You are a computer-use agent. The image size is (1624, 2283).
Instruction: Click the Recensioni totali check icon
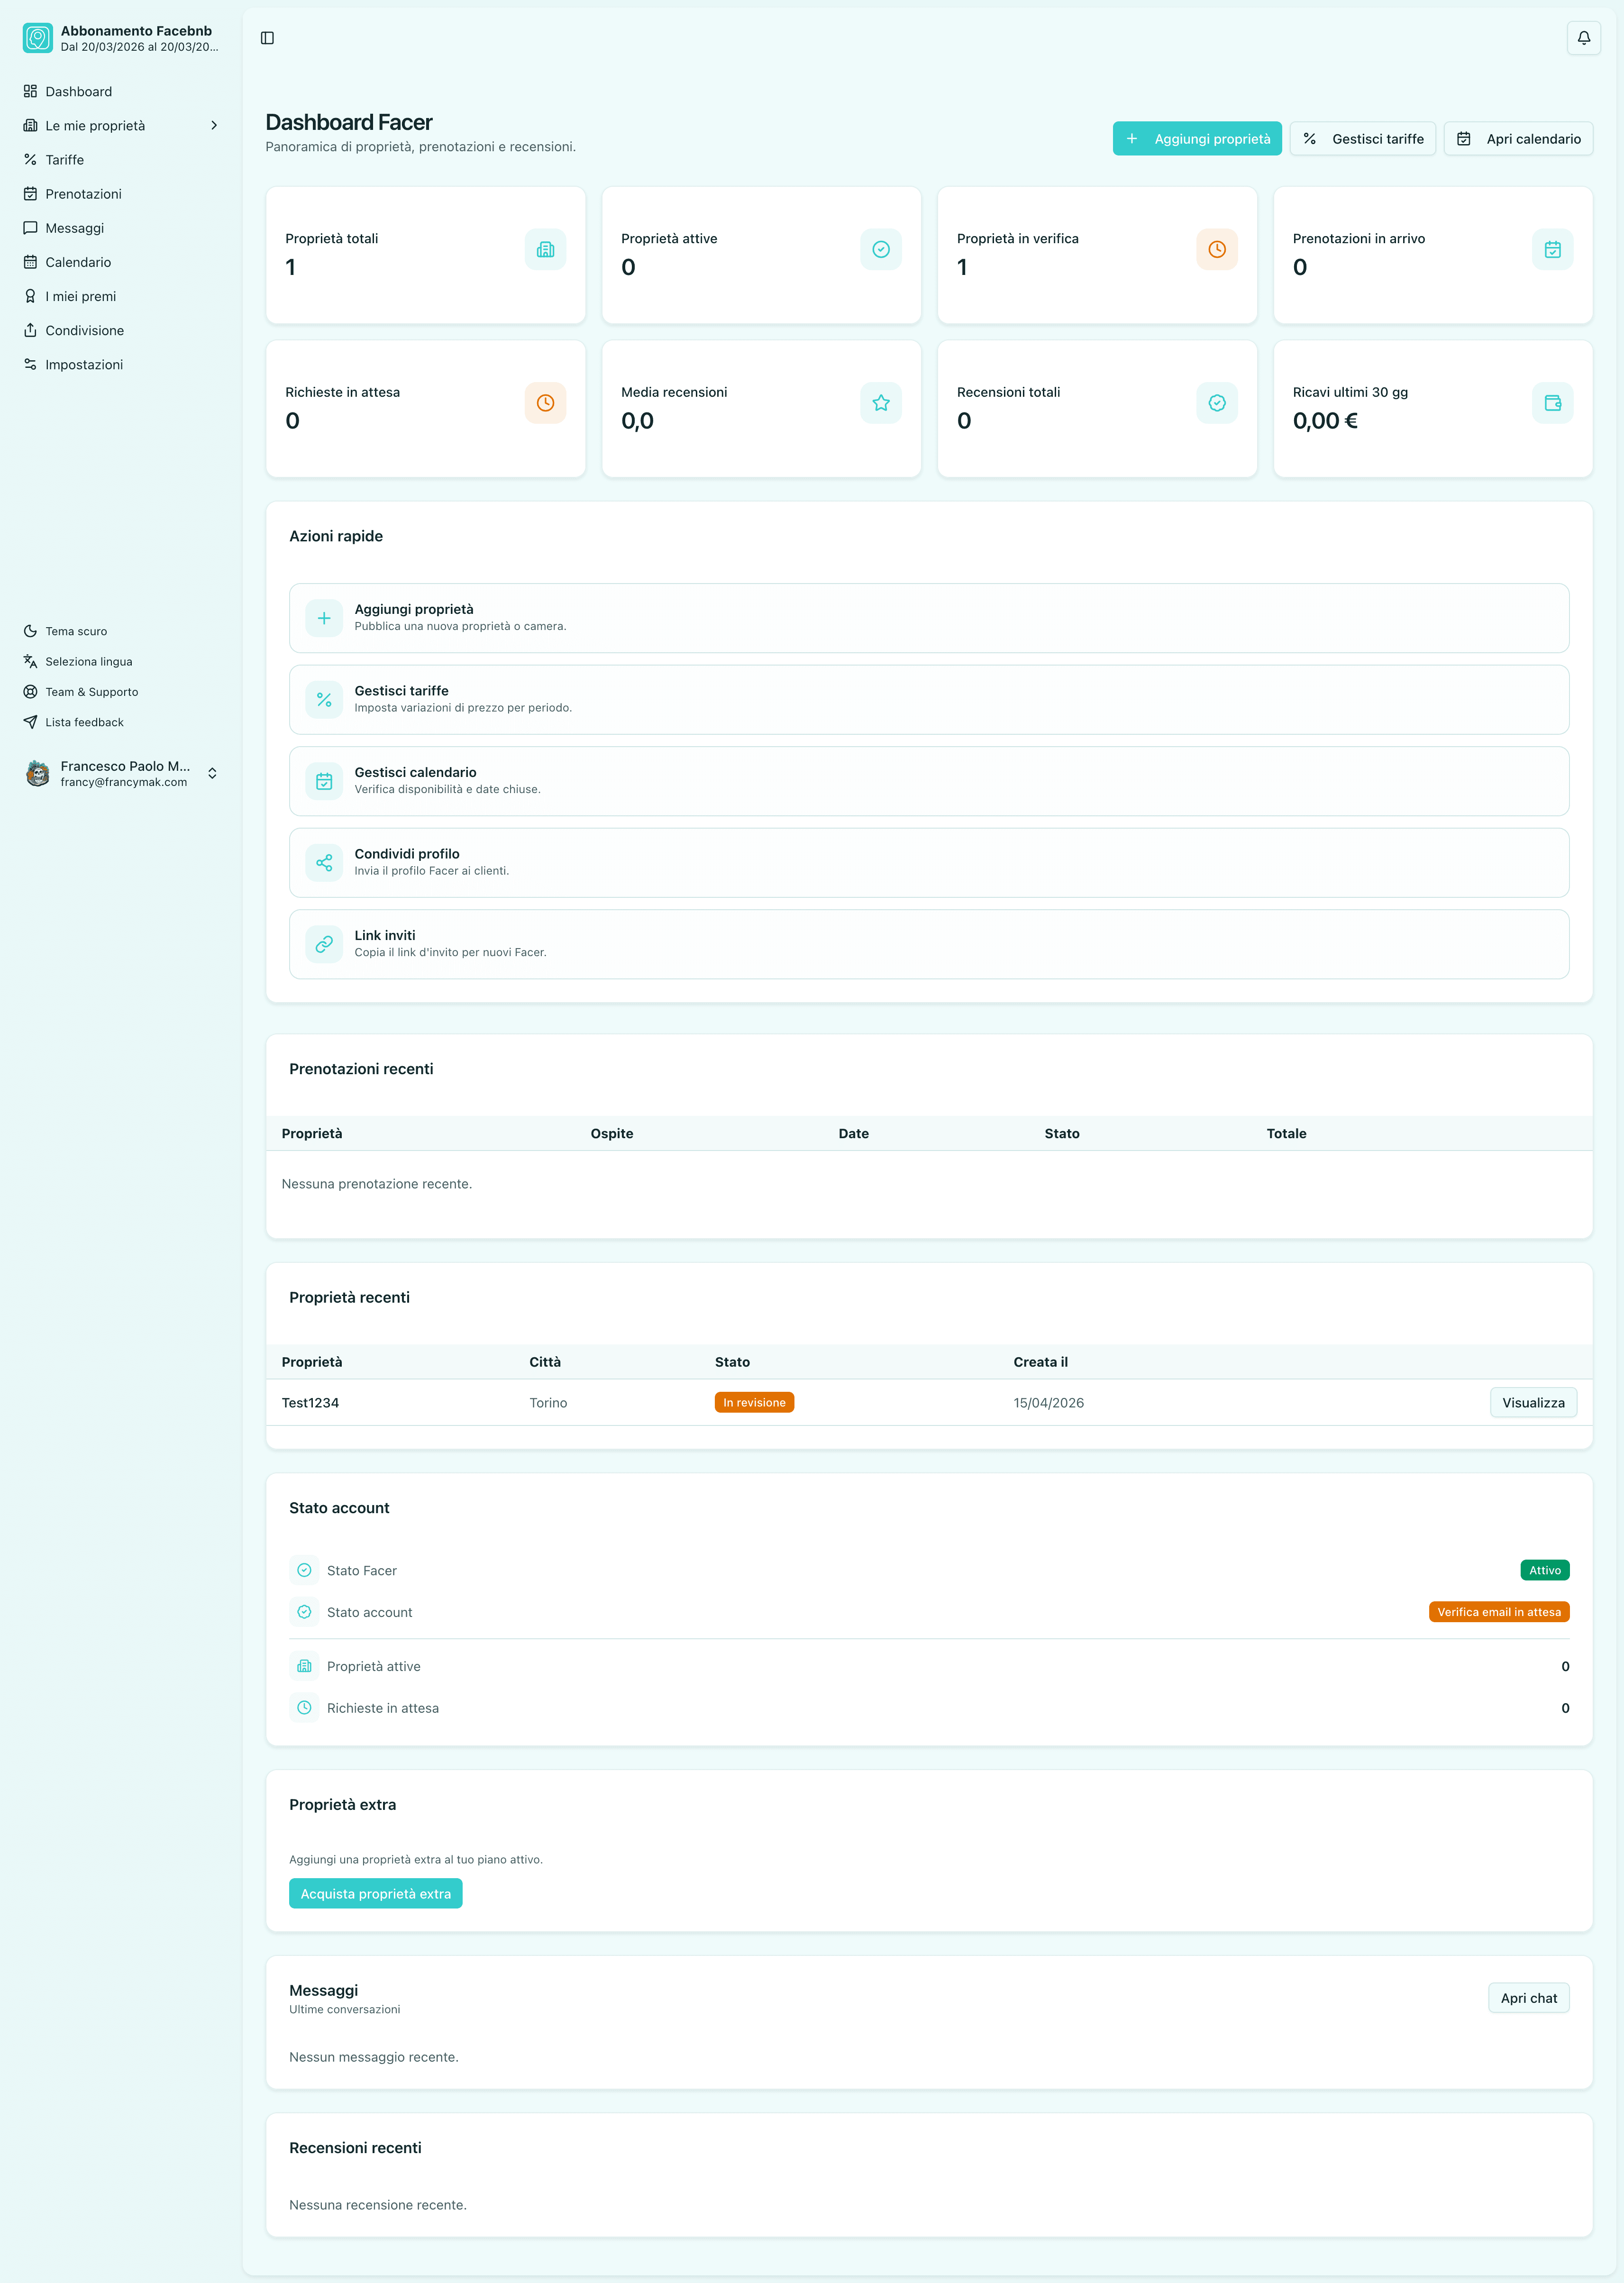[x=1217, y=403]
